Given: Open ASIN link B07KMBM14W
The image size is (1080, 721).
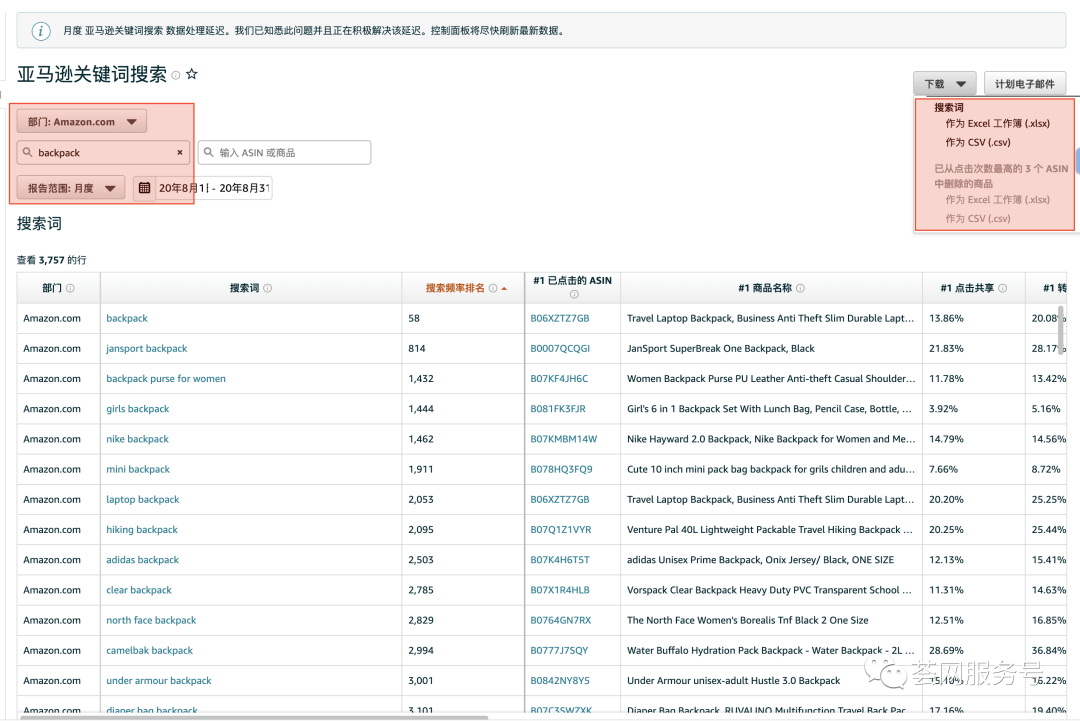Looking at the screenshot, I should (563, 439).
